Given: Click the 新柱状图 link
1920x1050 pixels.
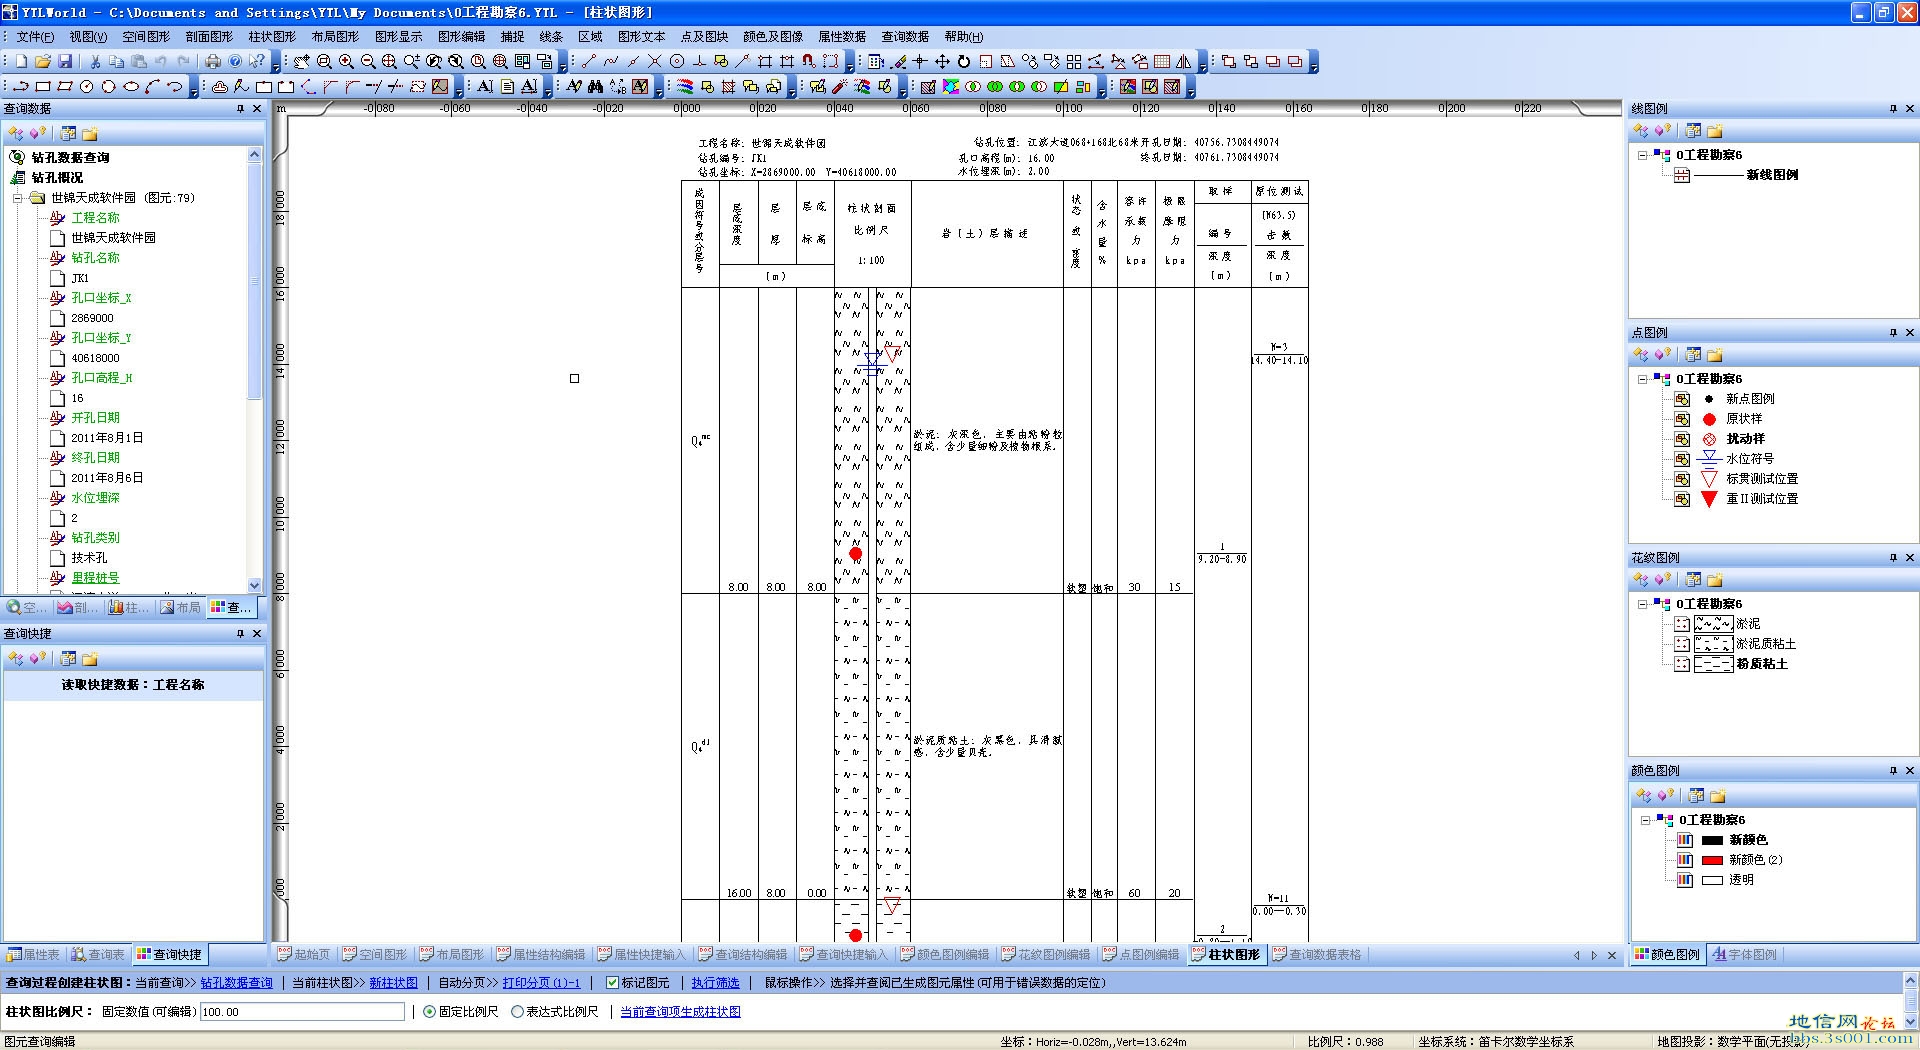Looking at the screenshot, I should tap(393, 983).
